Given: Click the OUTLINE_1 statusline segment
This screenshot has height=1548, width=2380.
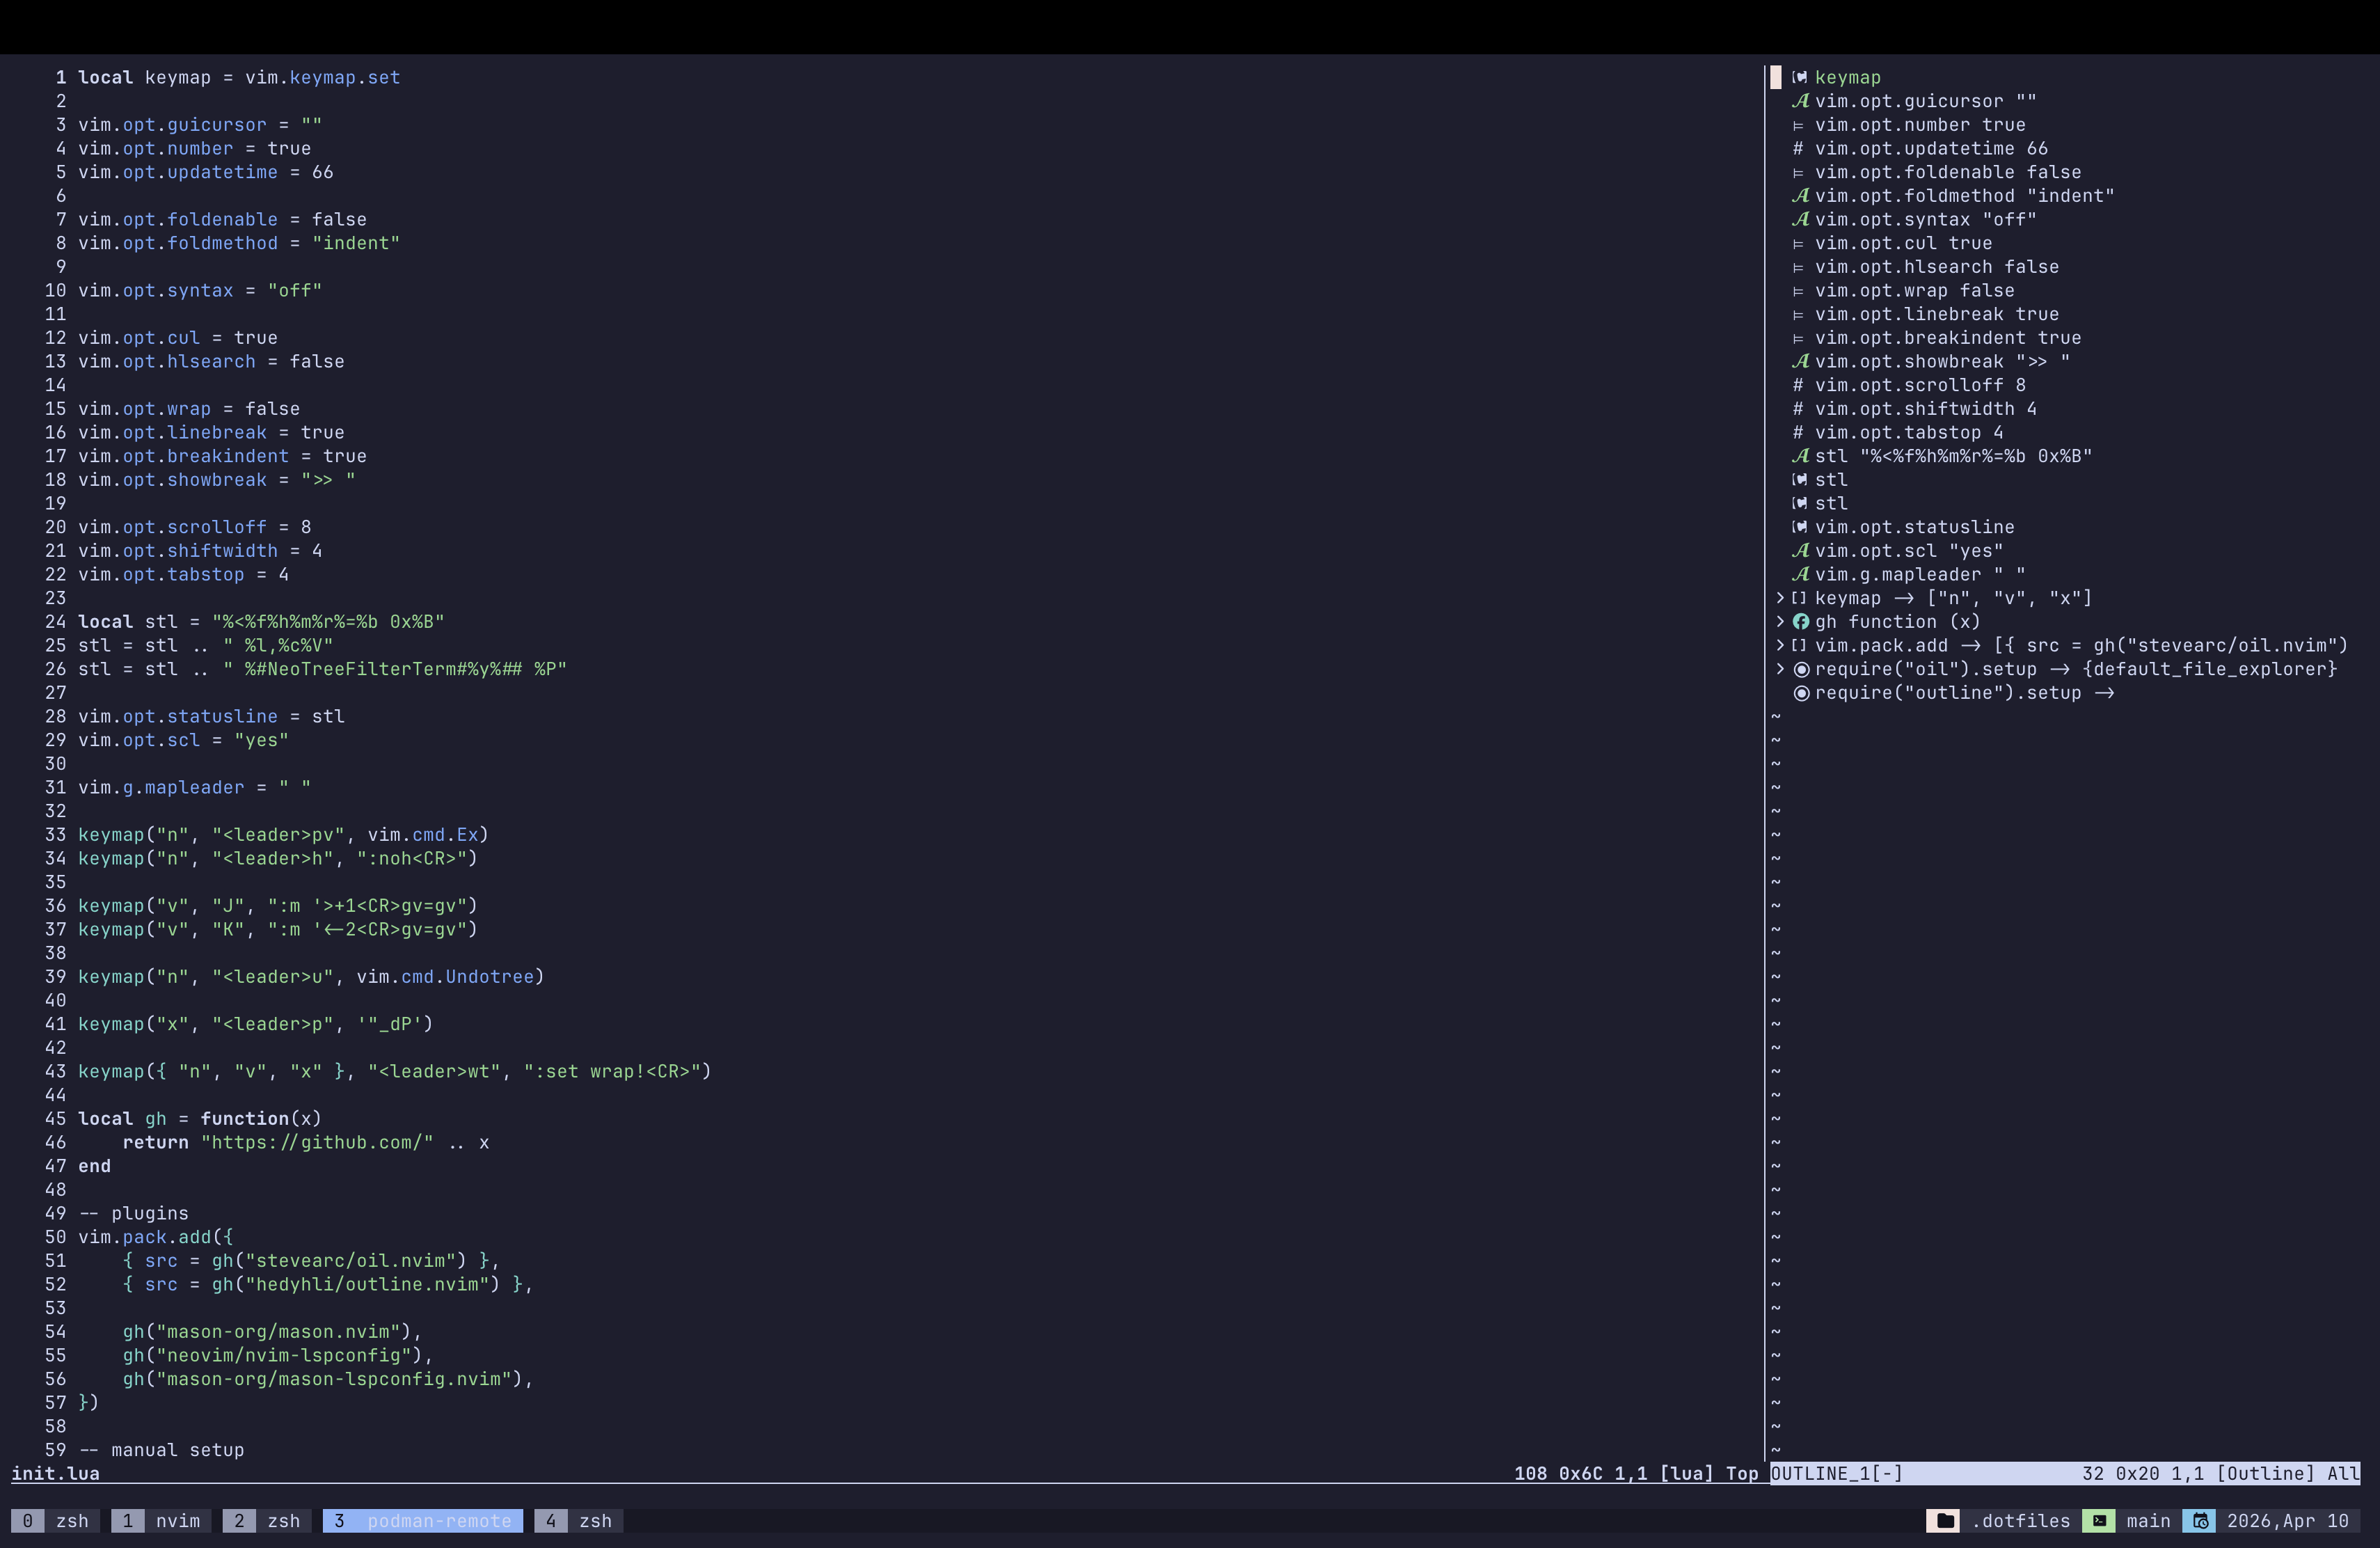Looking at the screenshot, I should click(1837, 1473).
